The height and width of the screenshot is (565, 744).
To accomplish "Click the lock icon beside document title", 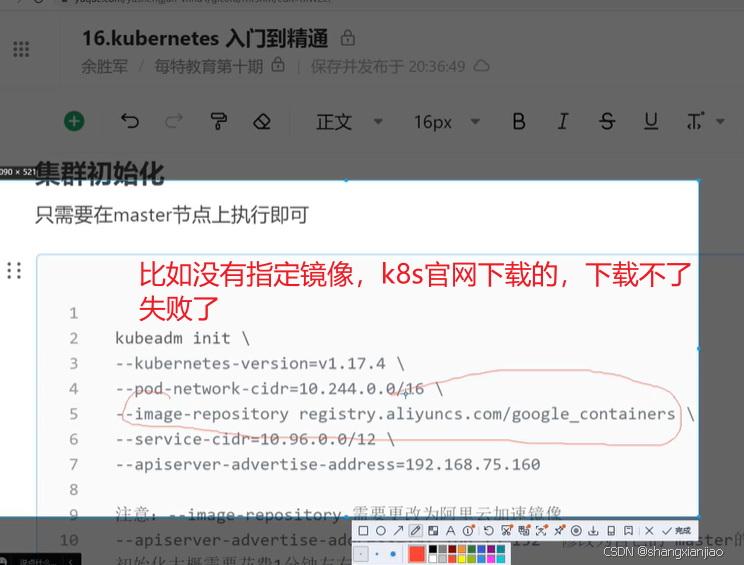I will [348, 38].
